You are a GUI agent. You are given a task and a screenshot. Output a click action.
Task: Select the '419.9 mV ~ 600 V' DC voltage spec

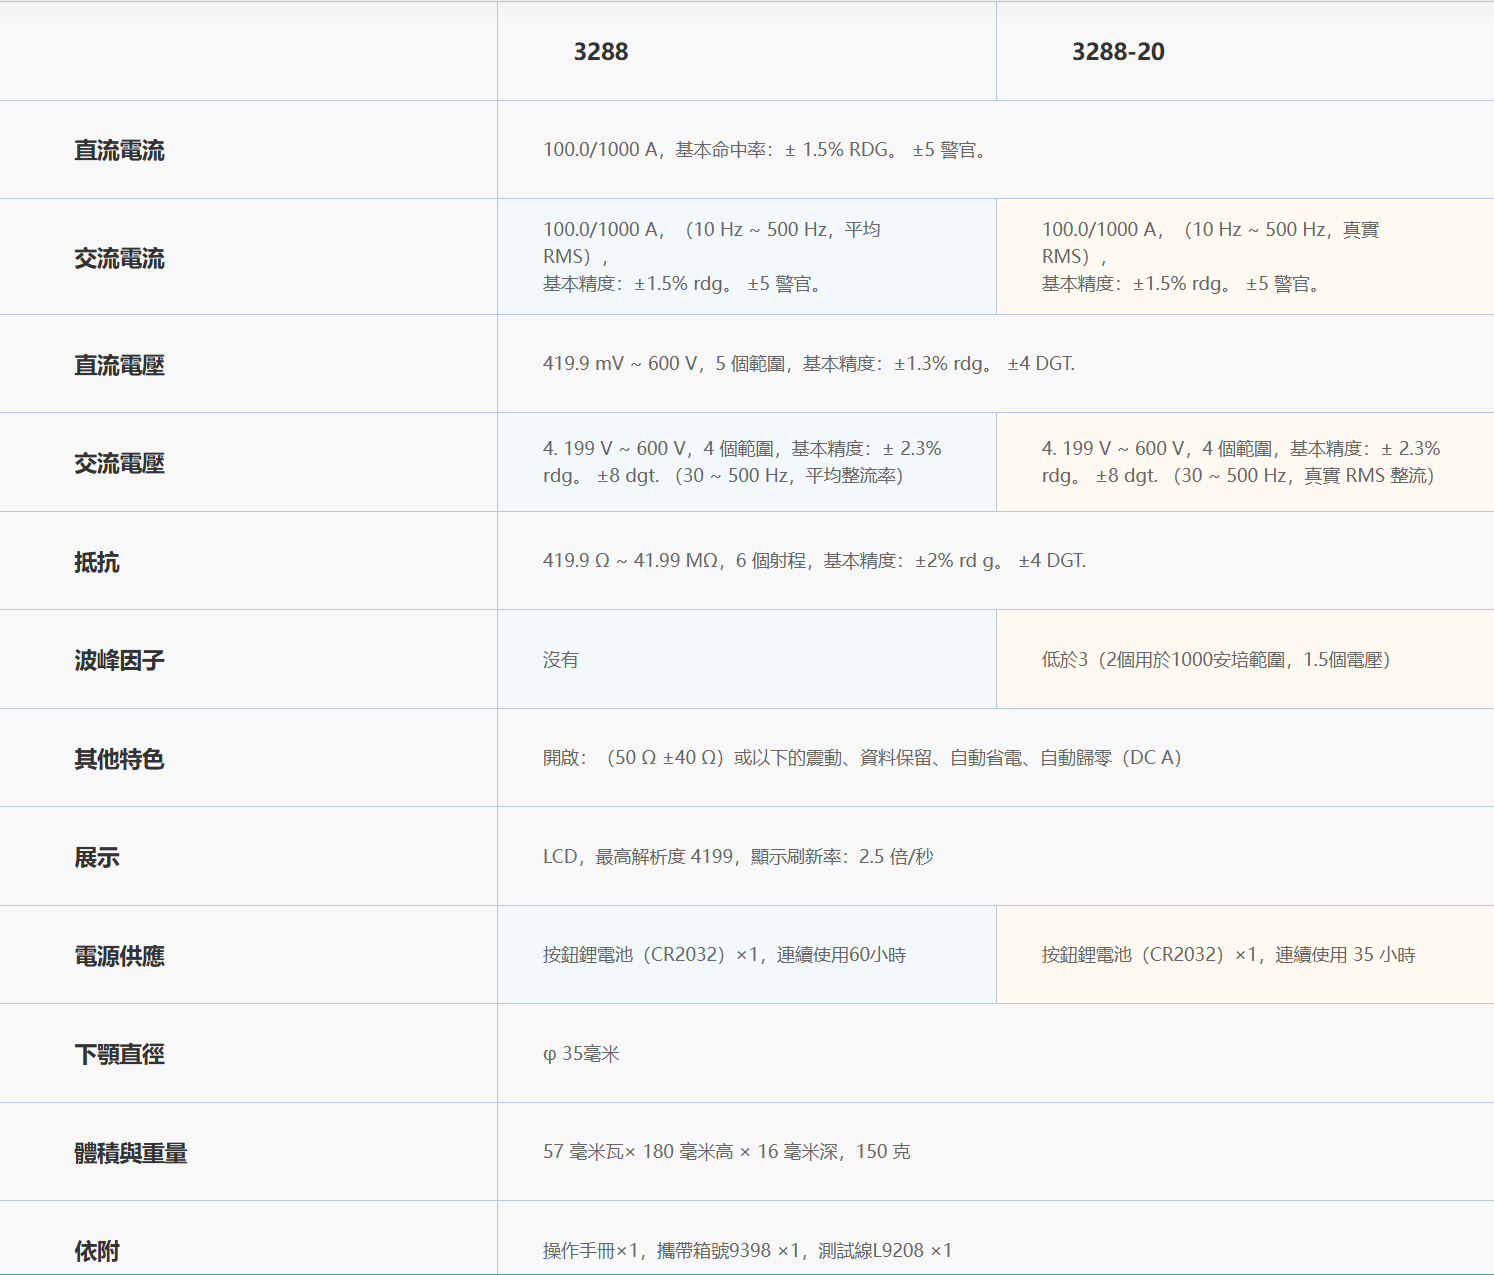pos(809,364)
